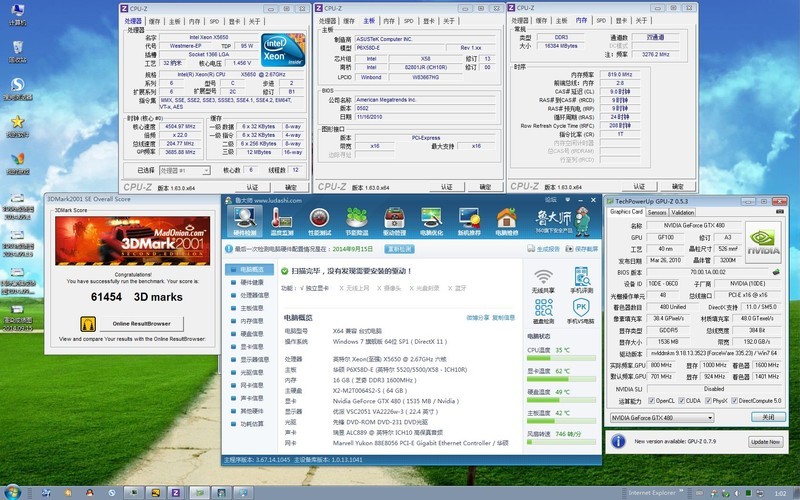Open the yellow star desktop icon
Viewport: 800px width, 500px height.
[x=17, y=126]
